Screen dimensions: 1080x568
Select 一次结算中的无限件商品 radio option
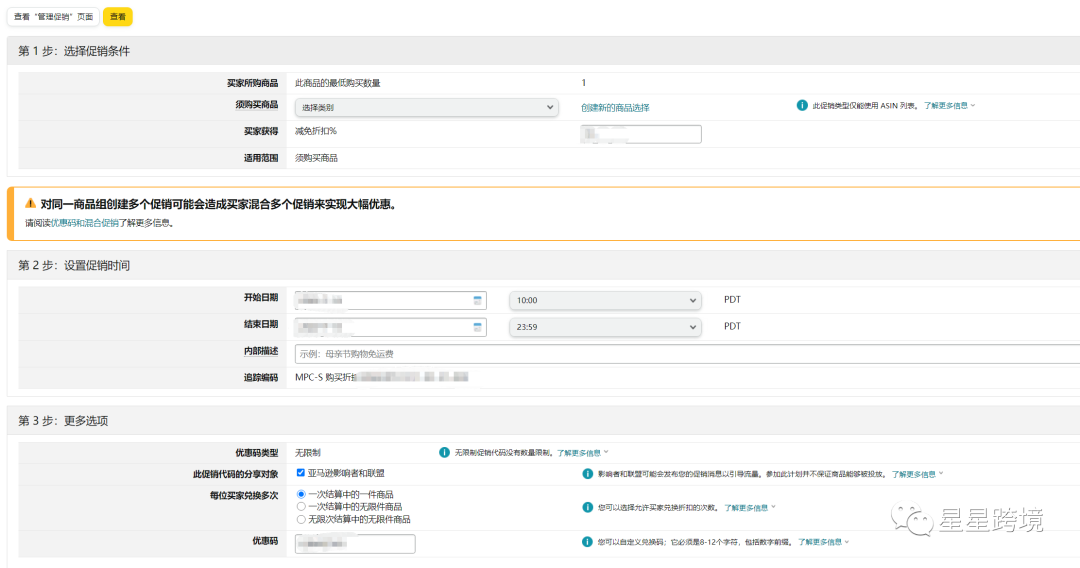301,507
